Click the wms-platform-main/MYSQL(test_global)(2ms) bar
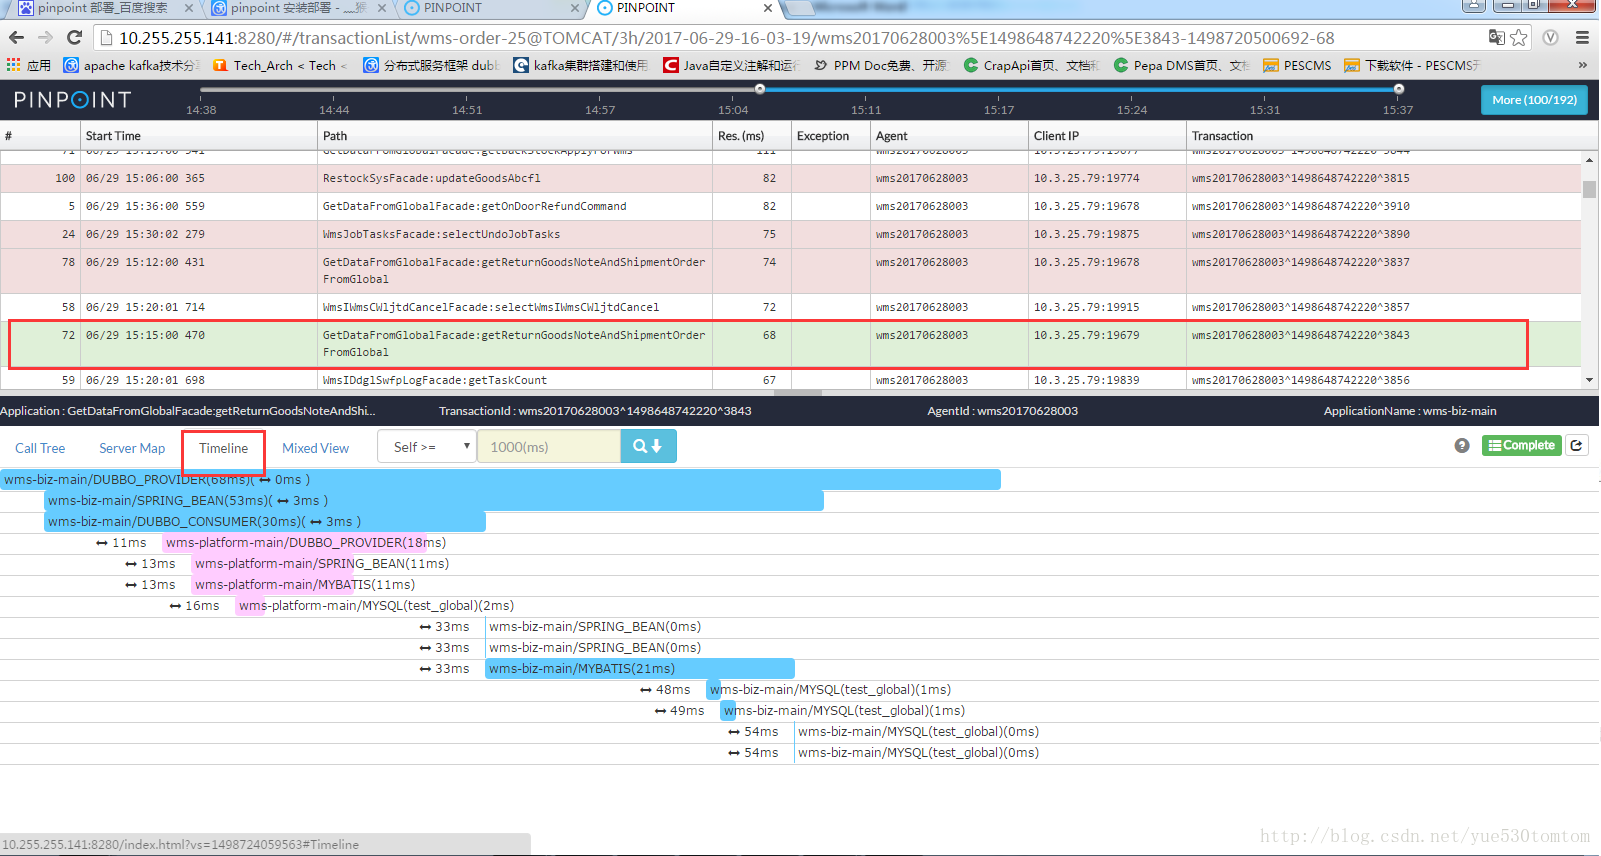Viewport: 1601px width, 856px height. click(x=251, y=606)
